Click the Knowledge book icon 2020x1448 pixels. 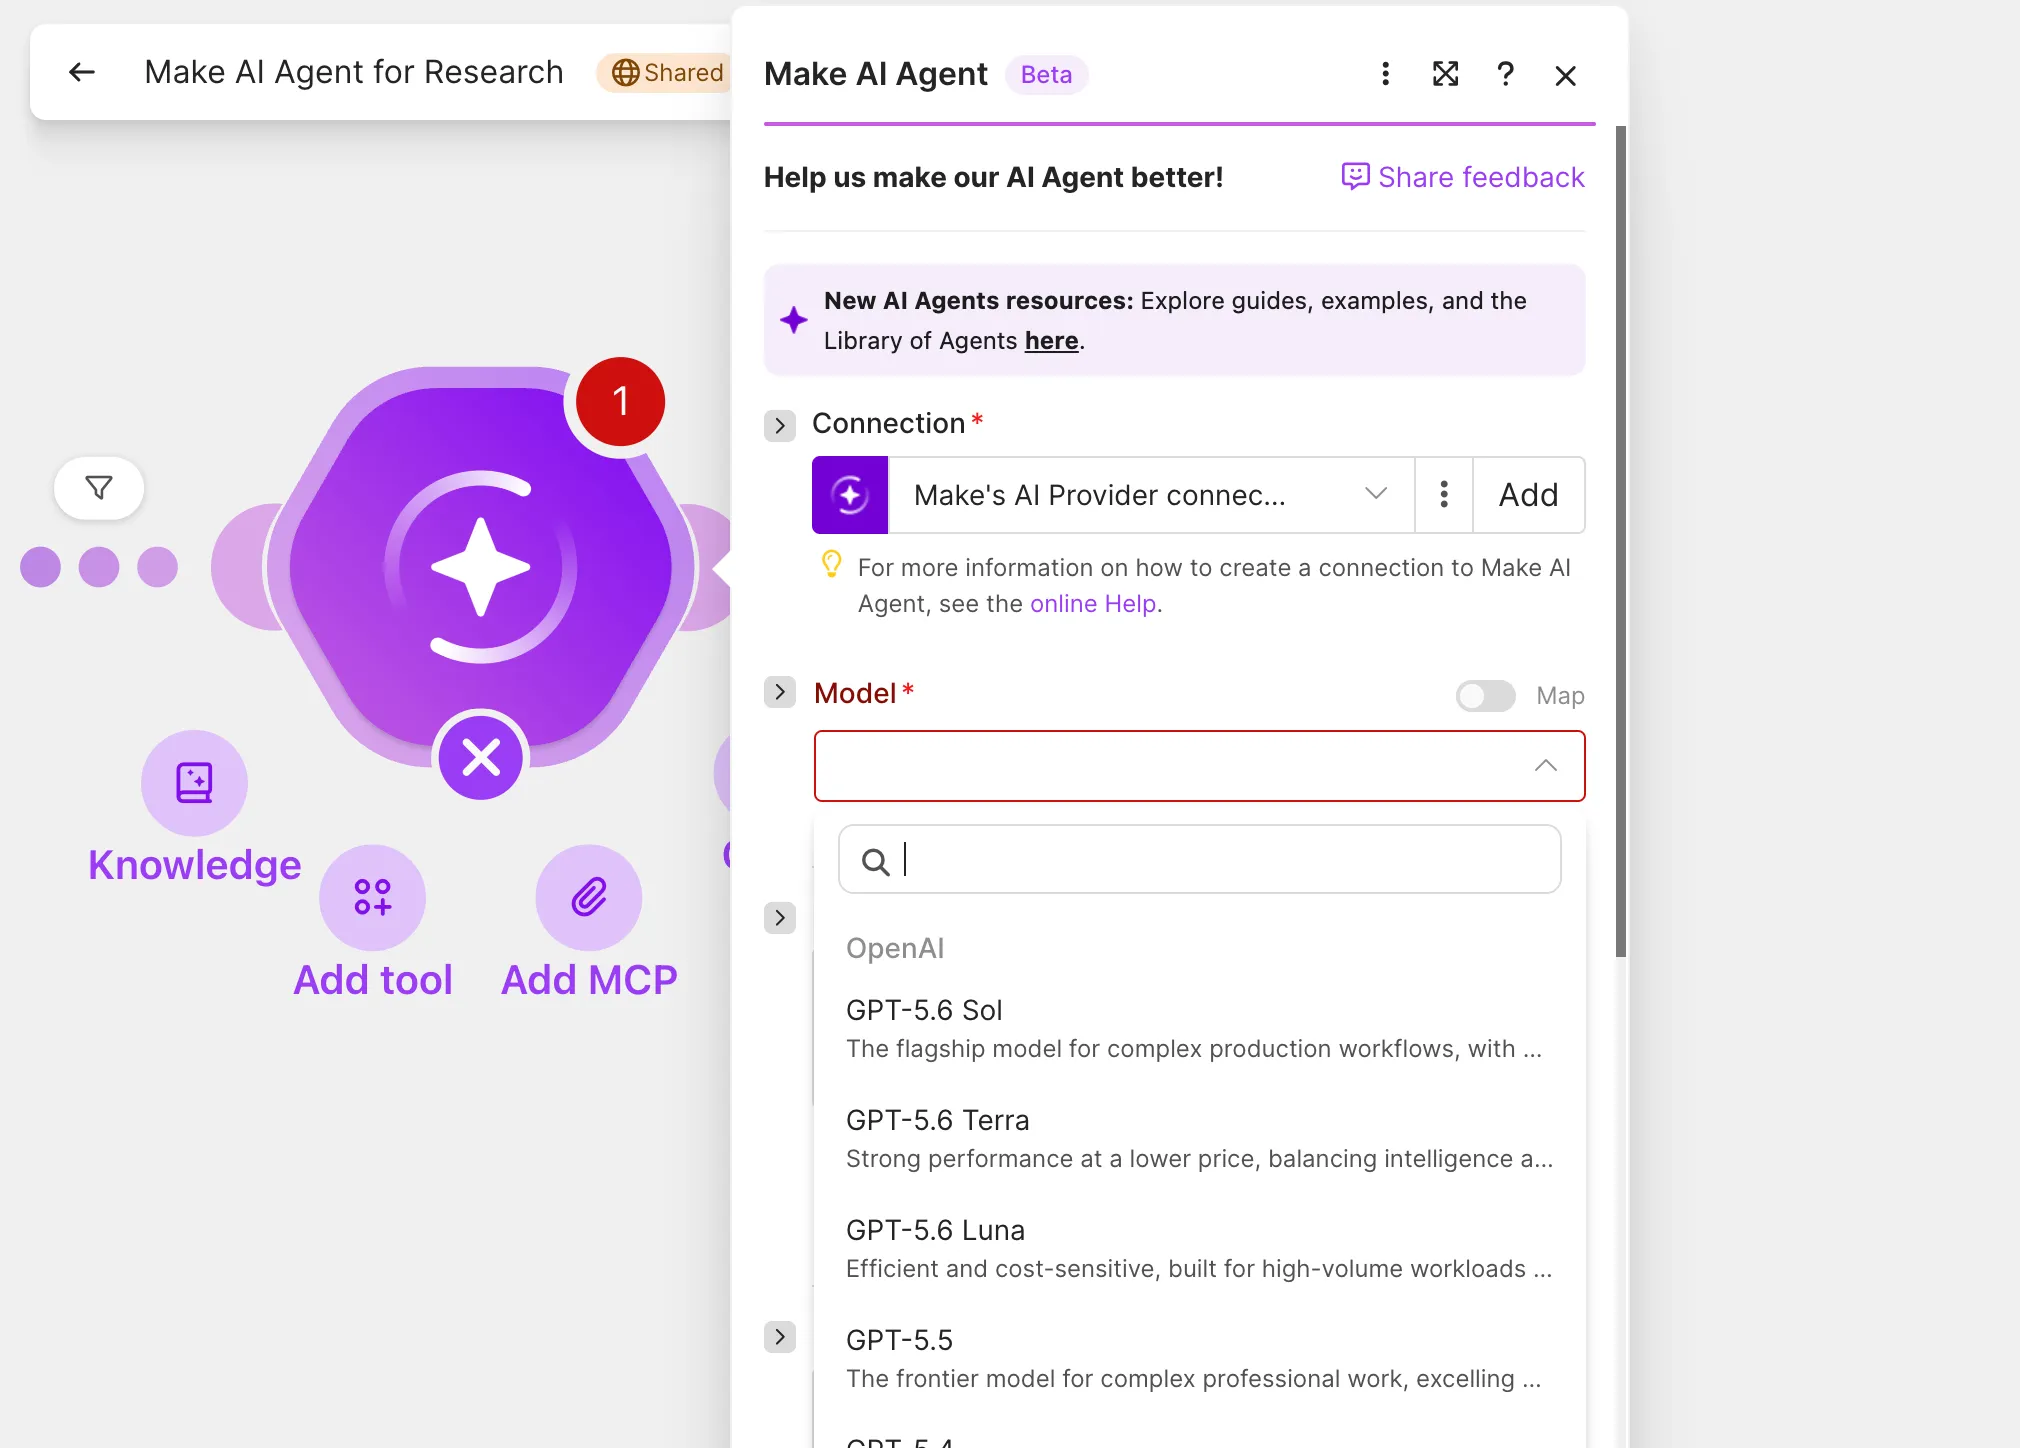pyautogui.click(x=194, y=783)
